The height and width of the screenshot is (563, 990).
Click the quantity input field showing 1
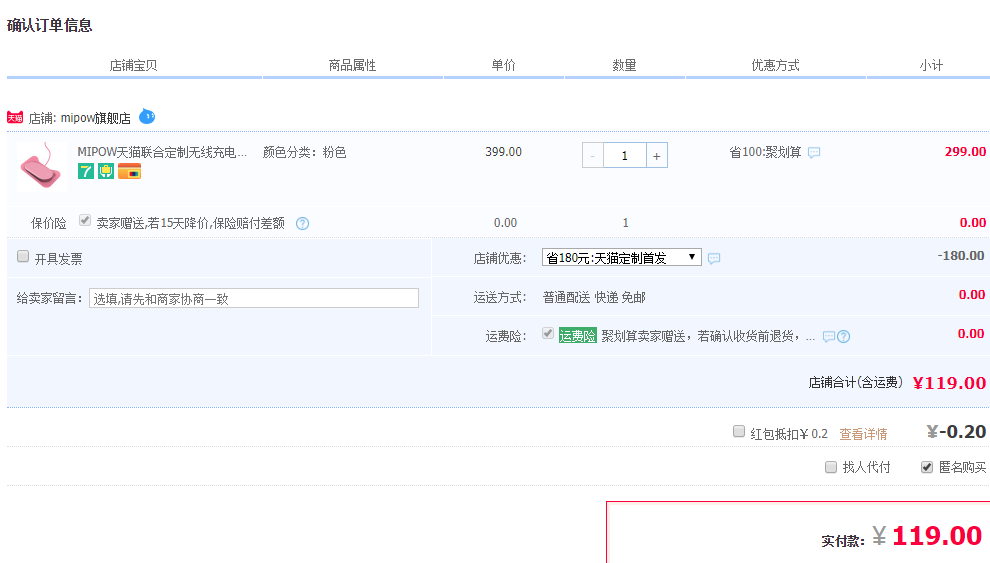point(625,155)
